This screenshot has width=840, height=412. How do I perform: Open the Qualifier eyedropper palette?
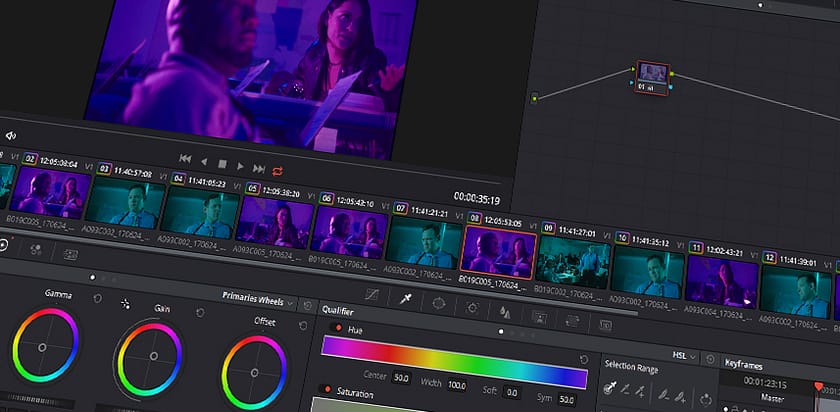click(405, 299)
